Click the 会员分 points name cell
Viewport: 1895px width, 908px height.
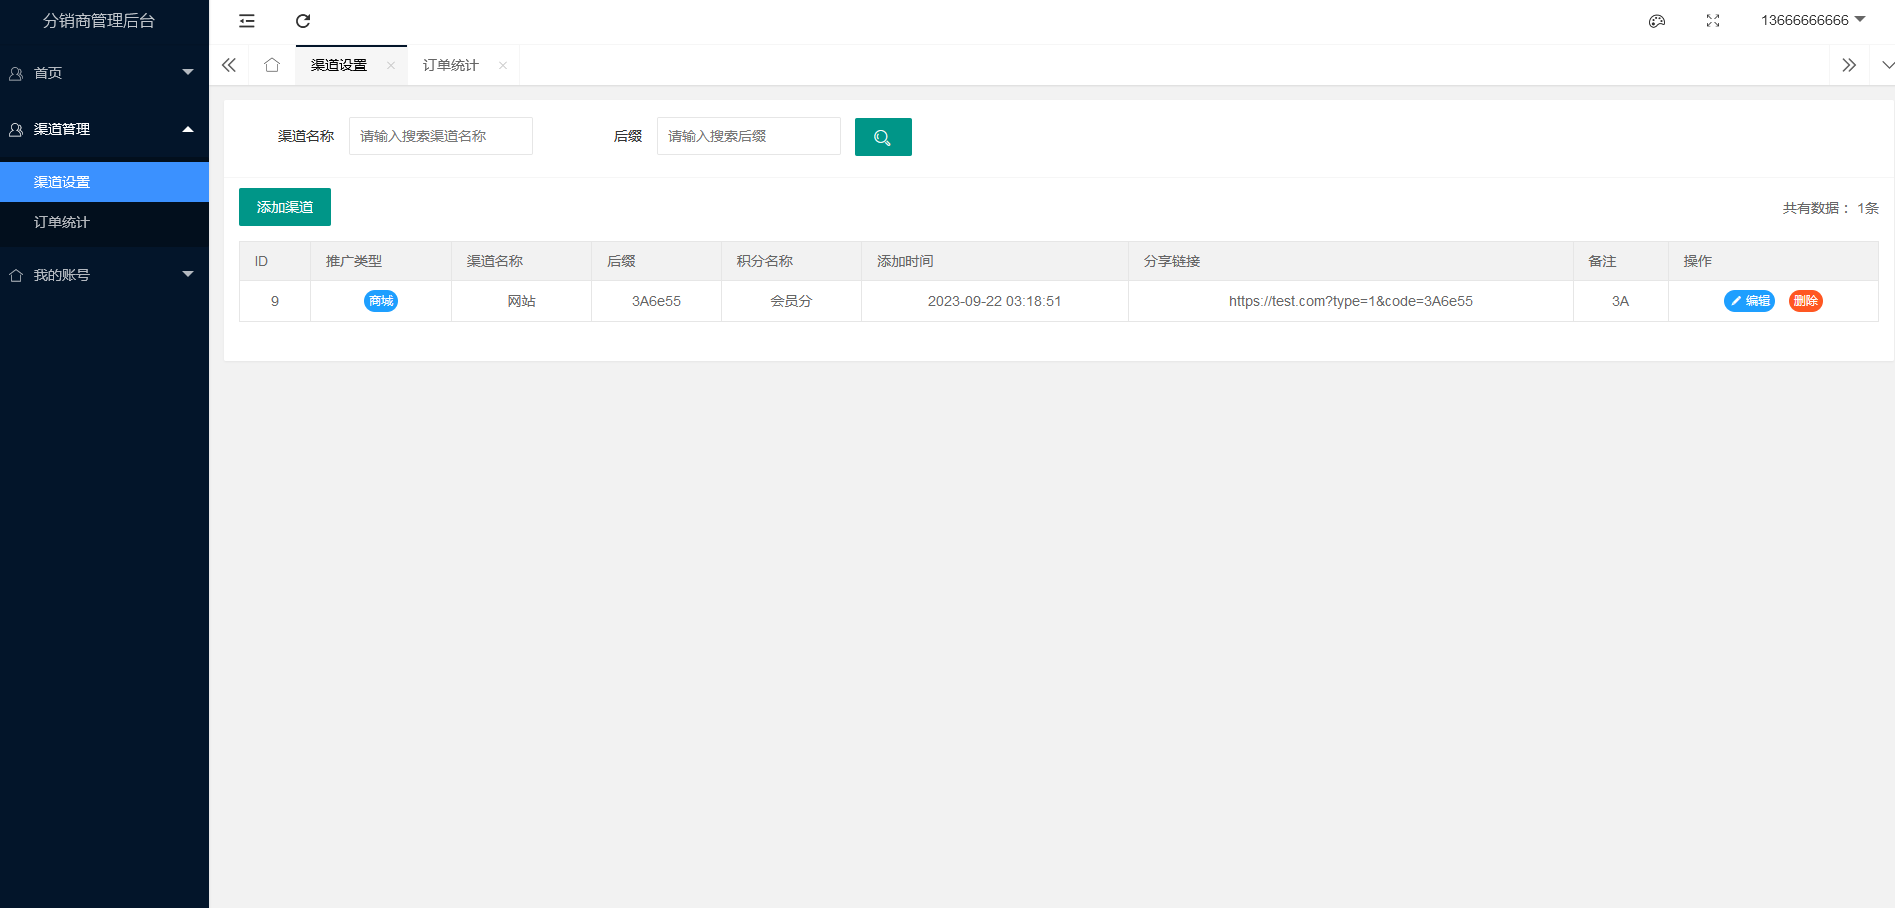(x=791, y=301)
